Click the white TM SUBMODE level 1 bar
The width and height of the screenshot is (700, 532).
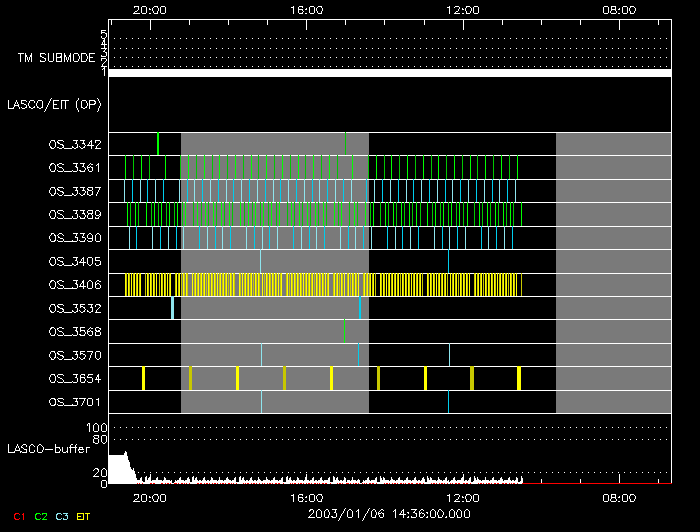pyautogui.click(x=389, y=73)
